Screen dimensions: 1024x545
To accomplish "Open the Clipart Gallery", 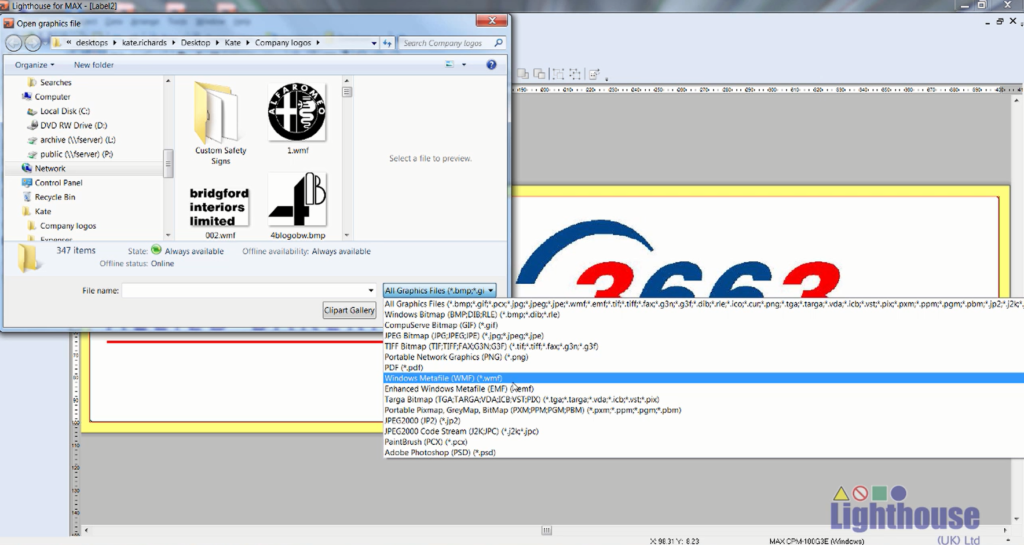I will pyautogui.click(x=349, y=310).
